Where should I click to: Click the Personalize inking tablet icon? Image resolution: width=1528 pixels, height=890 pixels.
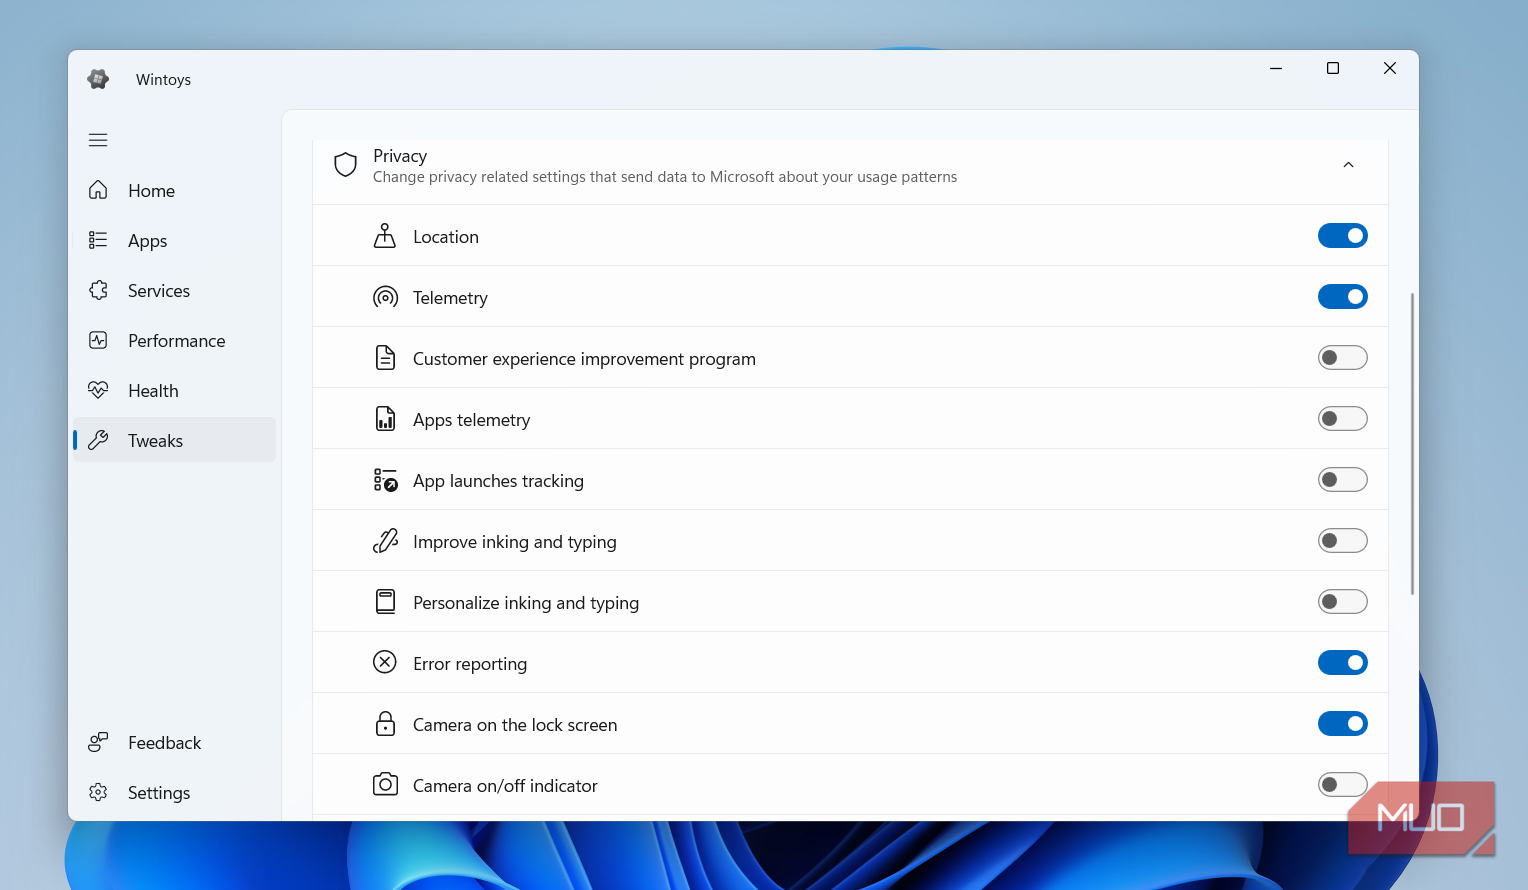[x=385, y=602]
